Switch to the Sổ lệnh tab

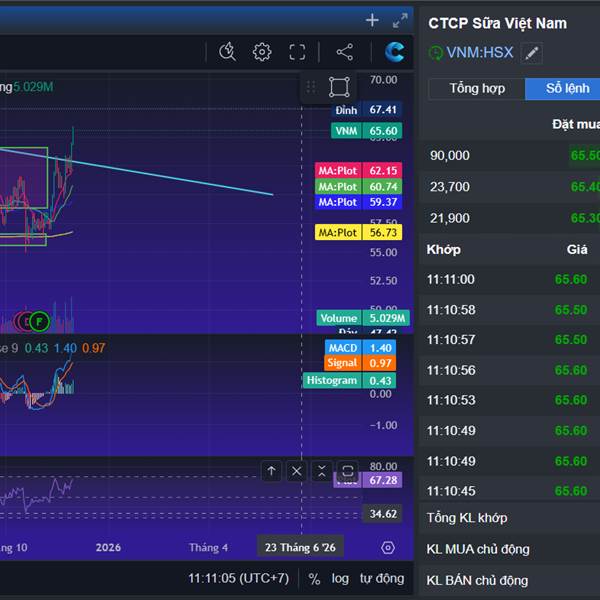click(x=567, y=89)
